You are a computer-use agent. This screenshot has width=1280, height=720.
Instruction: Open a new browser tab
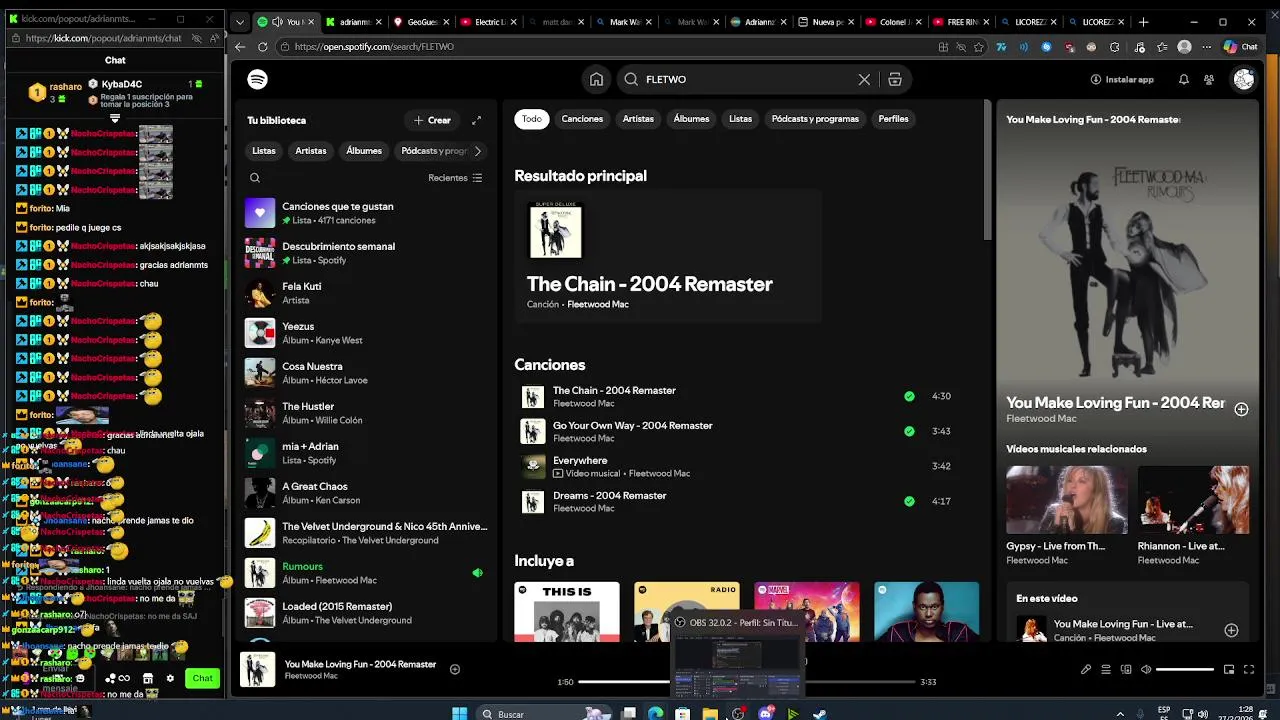(1143, 21)
